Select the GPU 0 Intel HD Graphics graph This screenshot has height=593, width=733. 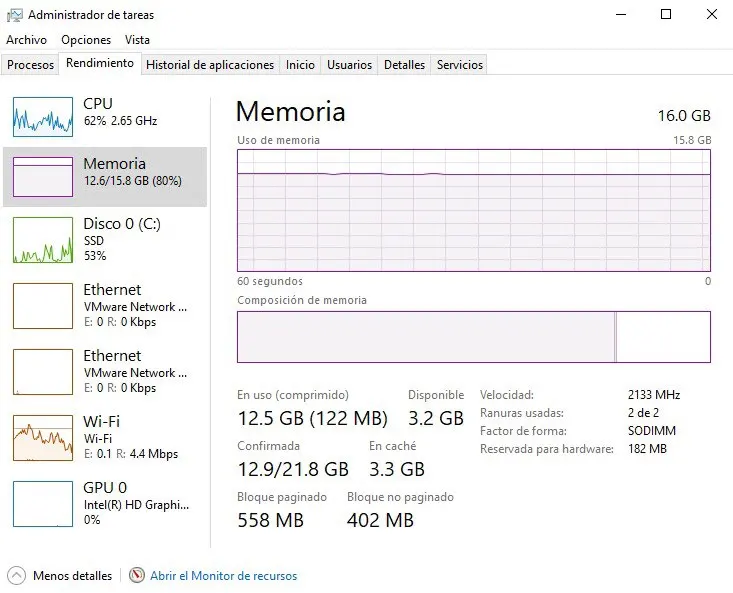(x=43, y=503)
